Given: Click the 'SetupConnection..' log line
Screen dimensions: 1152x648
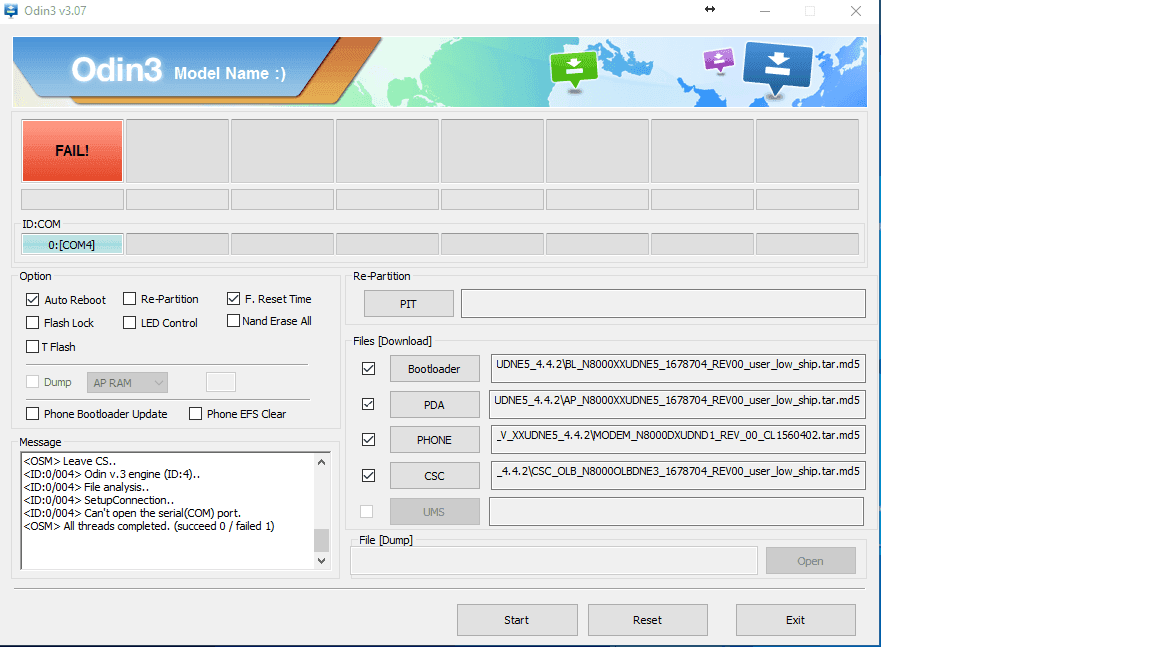Looking at the screenshot, I should (99, 500).
